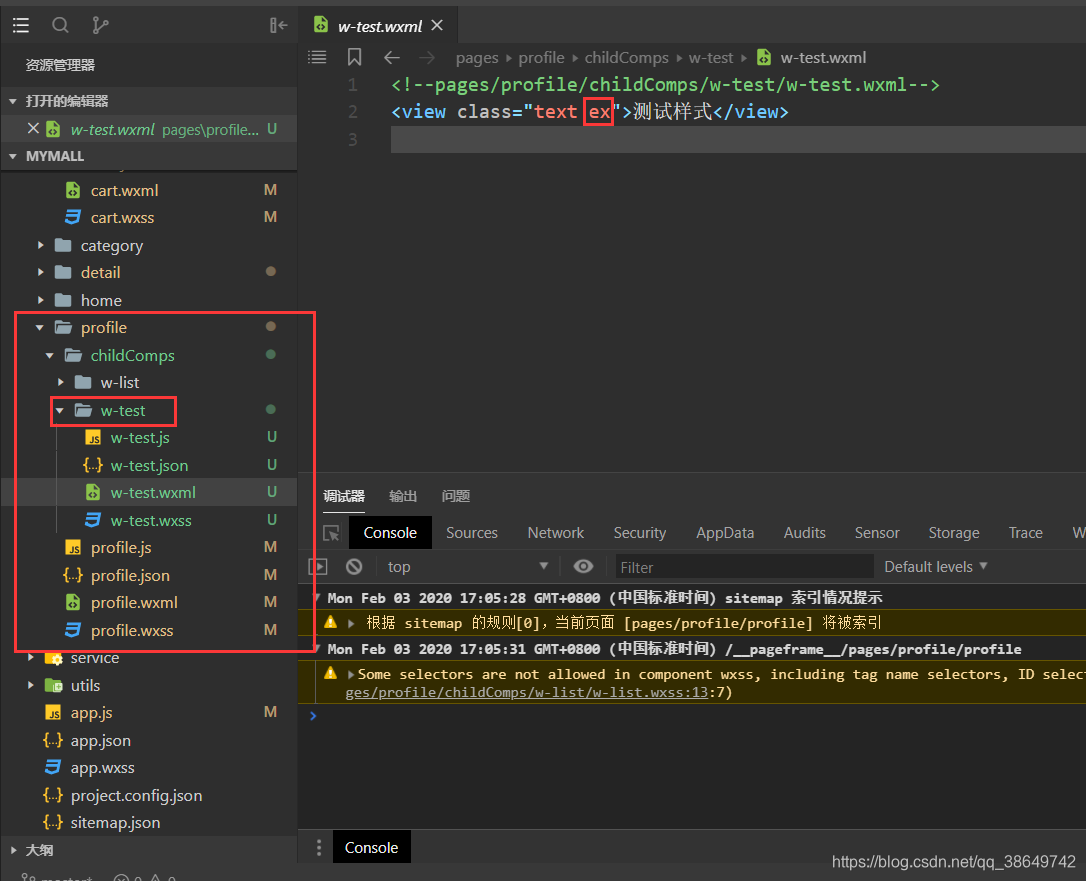Open the Security tab
This screenshot has width=1086, height=881.
639,533
